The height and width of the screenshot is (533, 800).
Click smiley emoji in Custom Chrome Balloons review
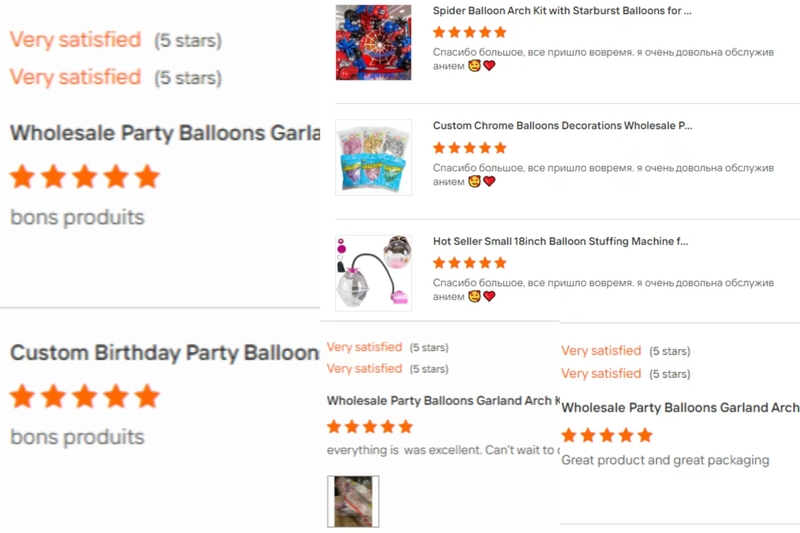475,181
